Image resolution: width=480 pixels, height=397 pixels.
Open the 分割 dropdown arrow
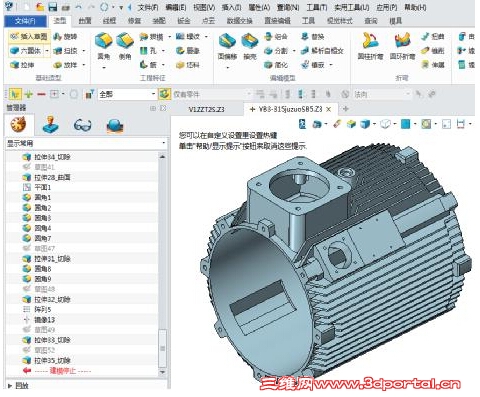pyautogui.click(x=294, y=51)
